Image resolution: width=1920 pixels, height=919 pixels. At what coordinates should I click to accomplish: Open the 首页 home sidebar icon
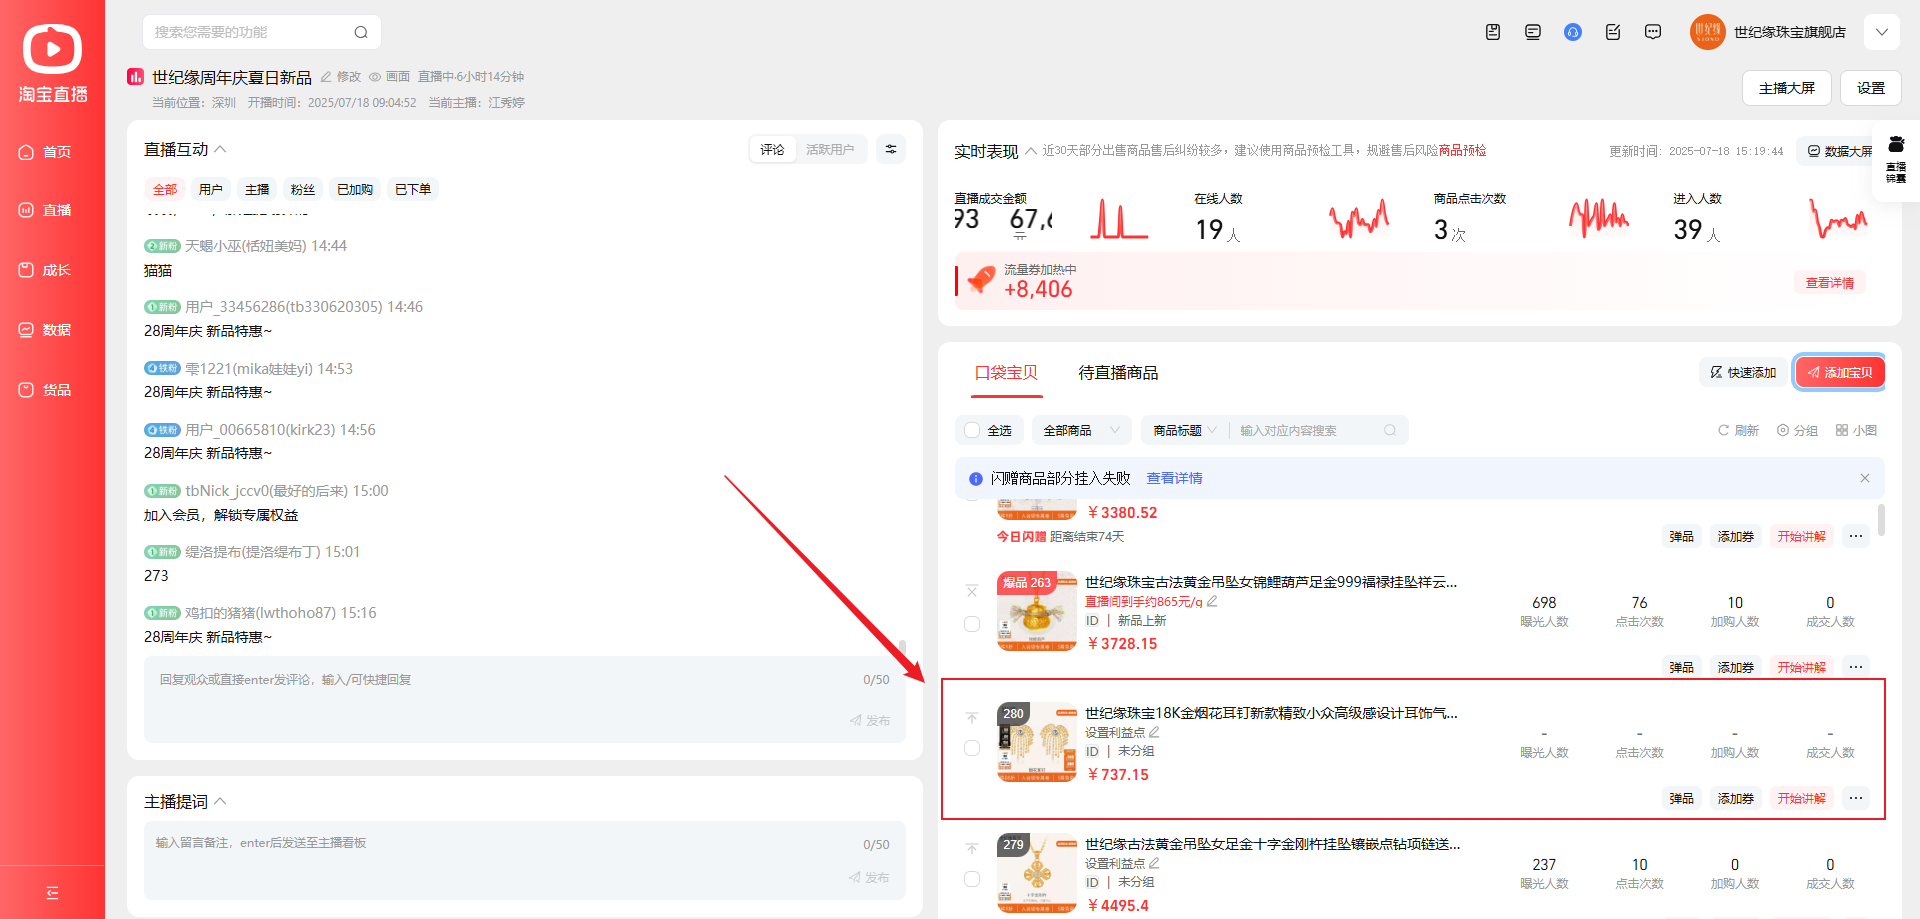[x=27, y=152]
